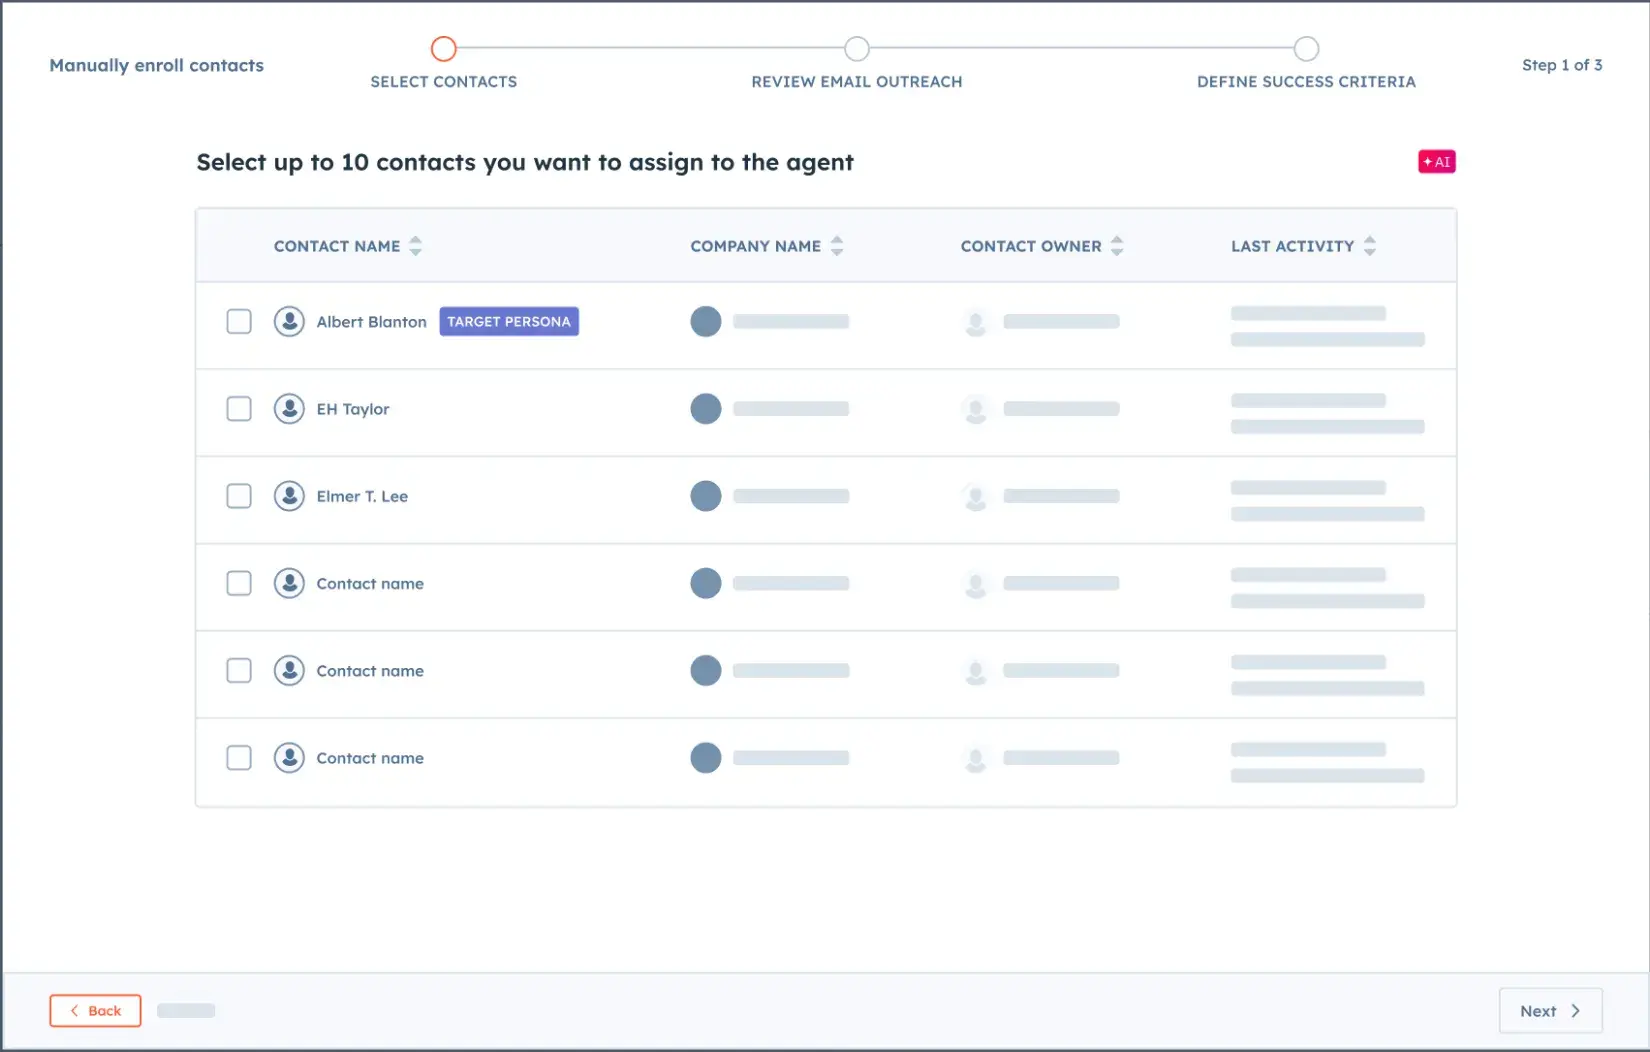Click Albert Blanton's contact avatar icon

click(x=289, y=321)
